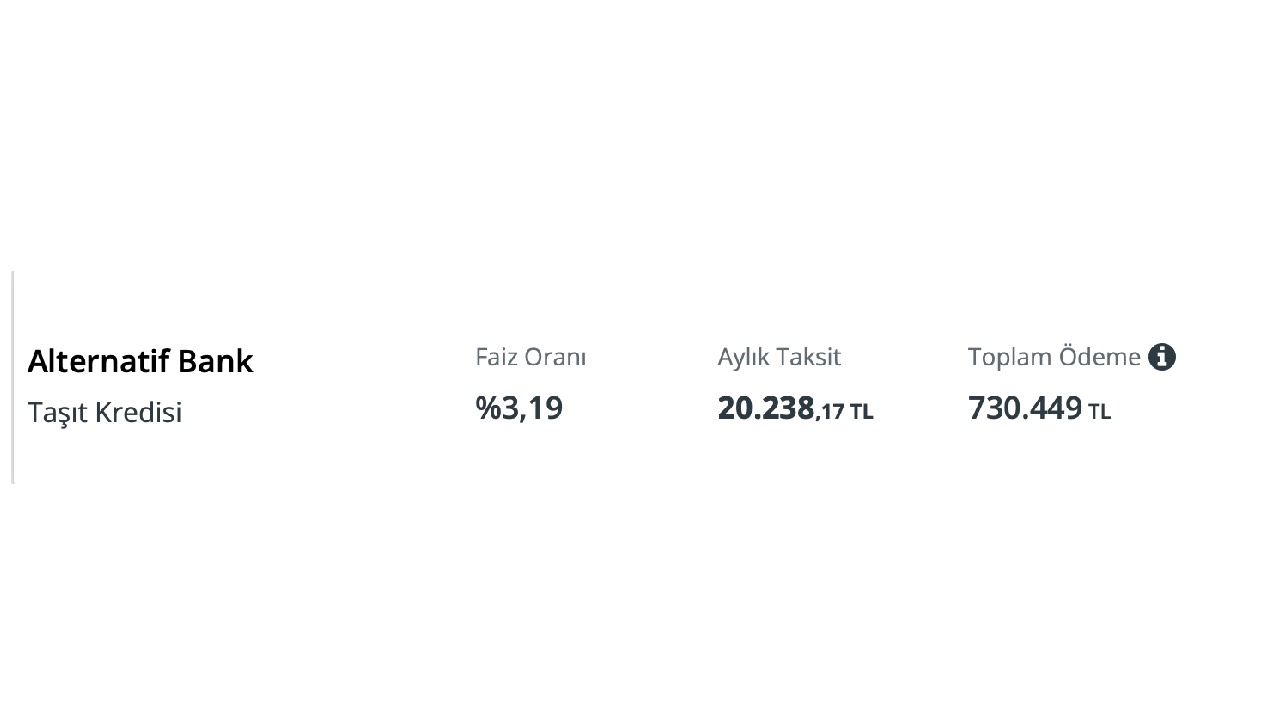Click the info icon beside Toplam Ödeme
1280x720 pixels.
pyautogui.click(x=1161, y=357)
